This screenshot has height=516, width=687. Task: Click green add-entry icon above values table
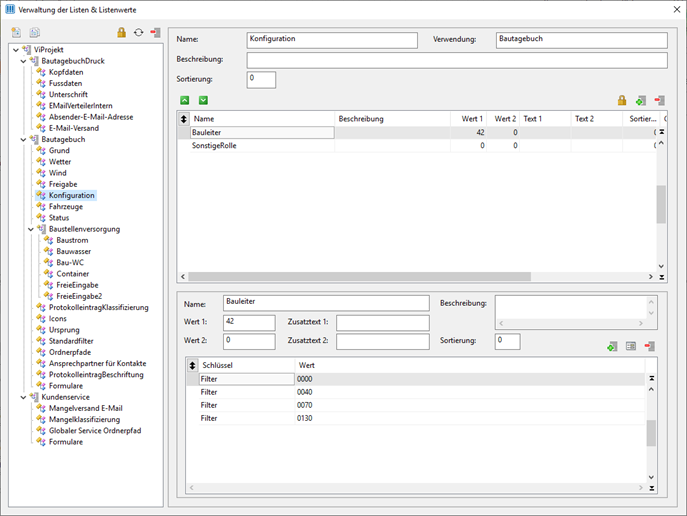[641, 101]
